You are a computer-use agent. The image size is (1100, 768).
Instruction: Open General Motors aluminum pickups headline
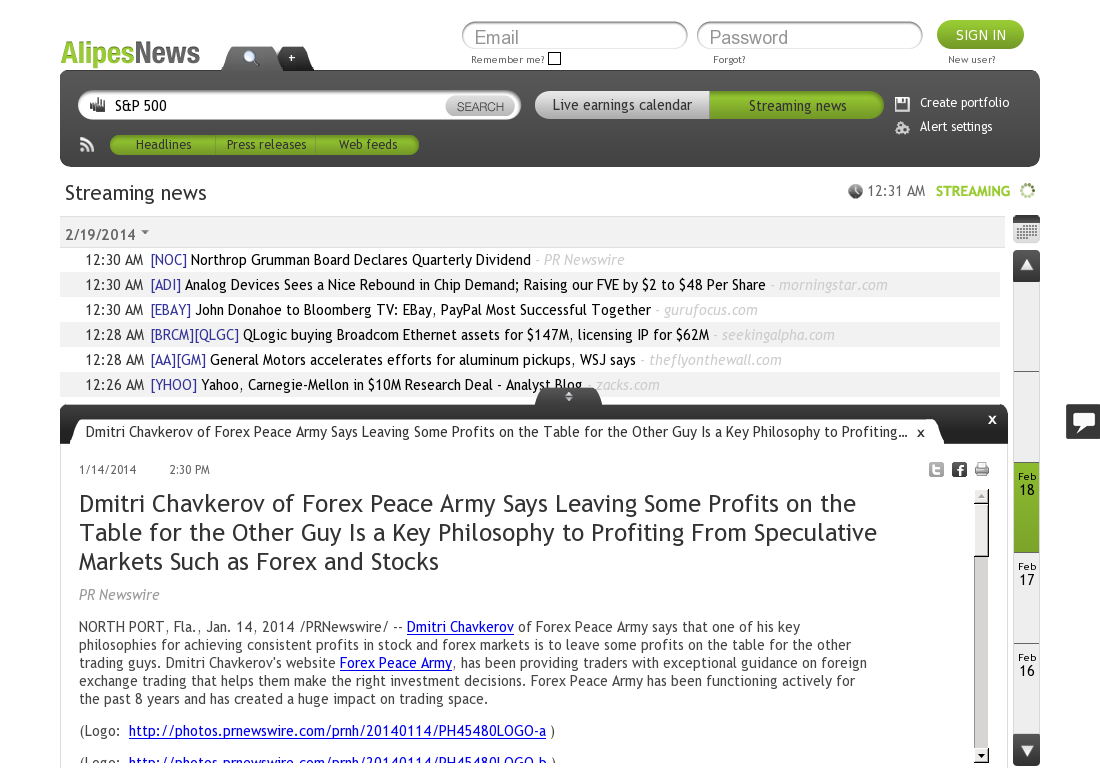pyautogui.click(x=423, y=361)
